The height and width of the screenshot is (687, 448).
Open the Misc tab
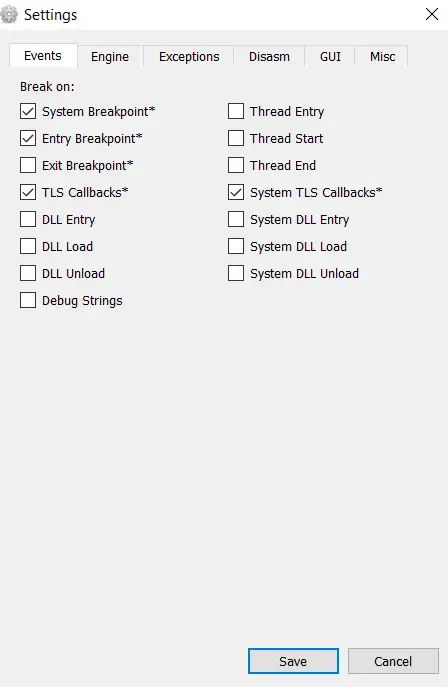click(x=382, y=57)
